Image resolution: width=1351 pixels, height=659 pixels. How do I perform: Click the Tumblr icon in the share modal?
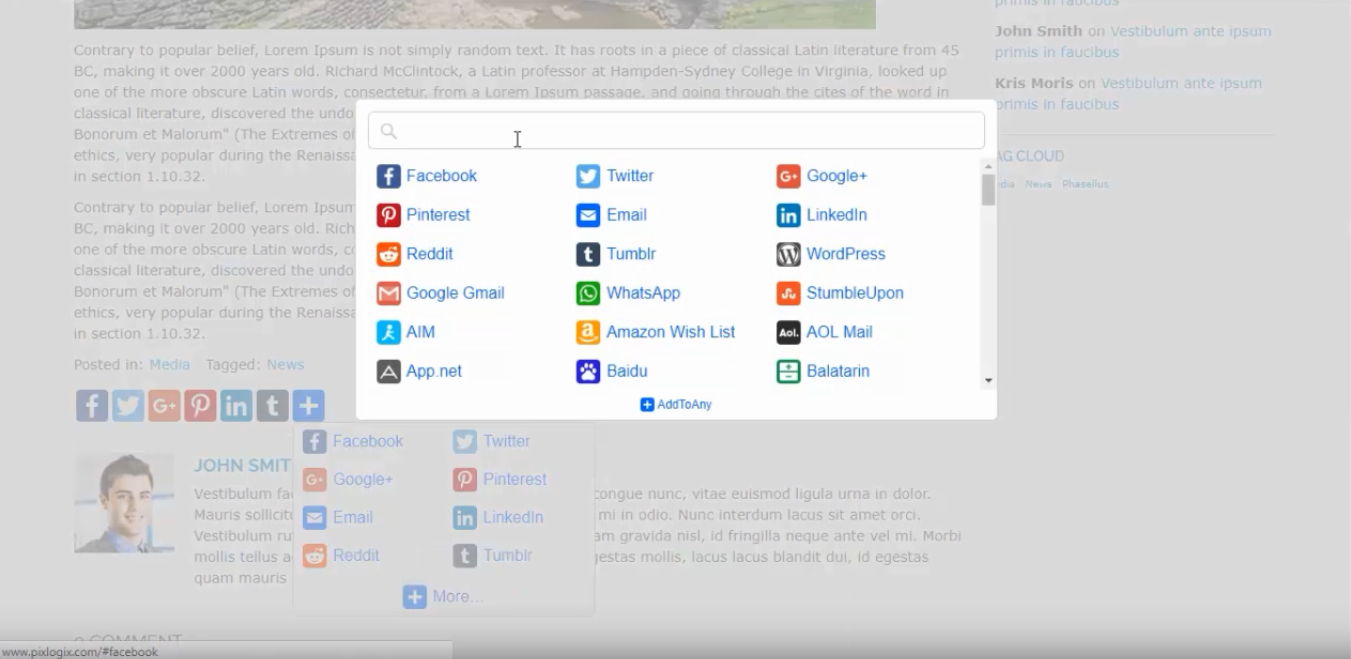[x=588, y=254]
